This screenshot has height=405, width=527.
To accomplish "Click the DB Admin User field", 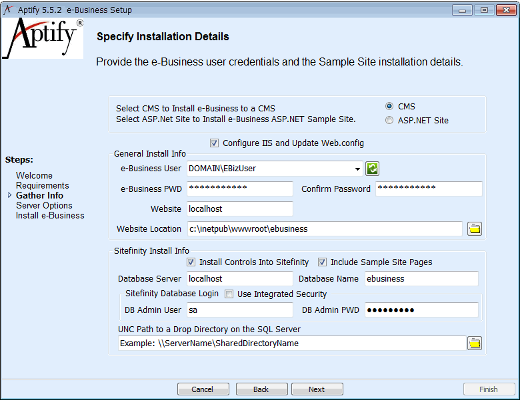I will click(x=240, y=310).
